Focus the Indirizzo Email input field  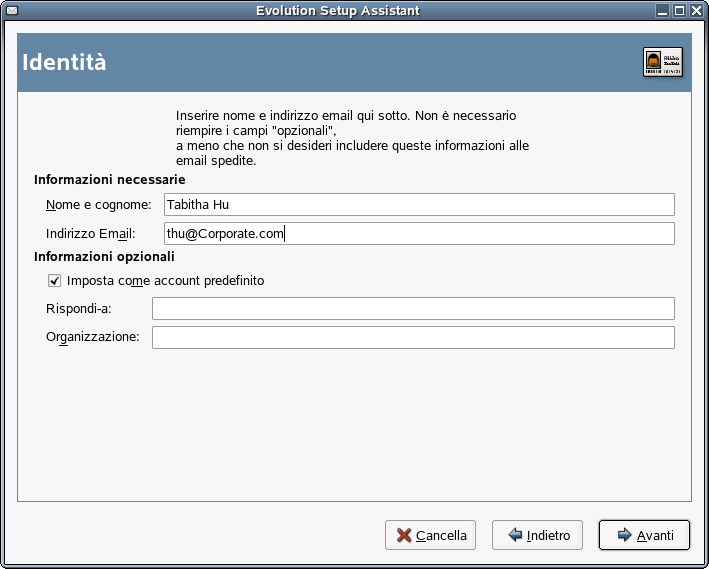pyautogui.click(x=419, y=233)
